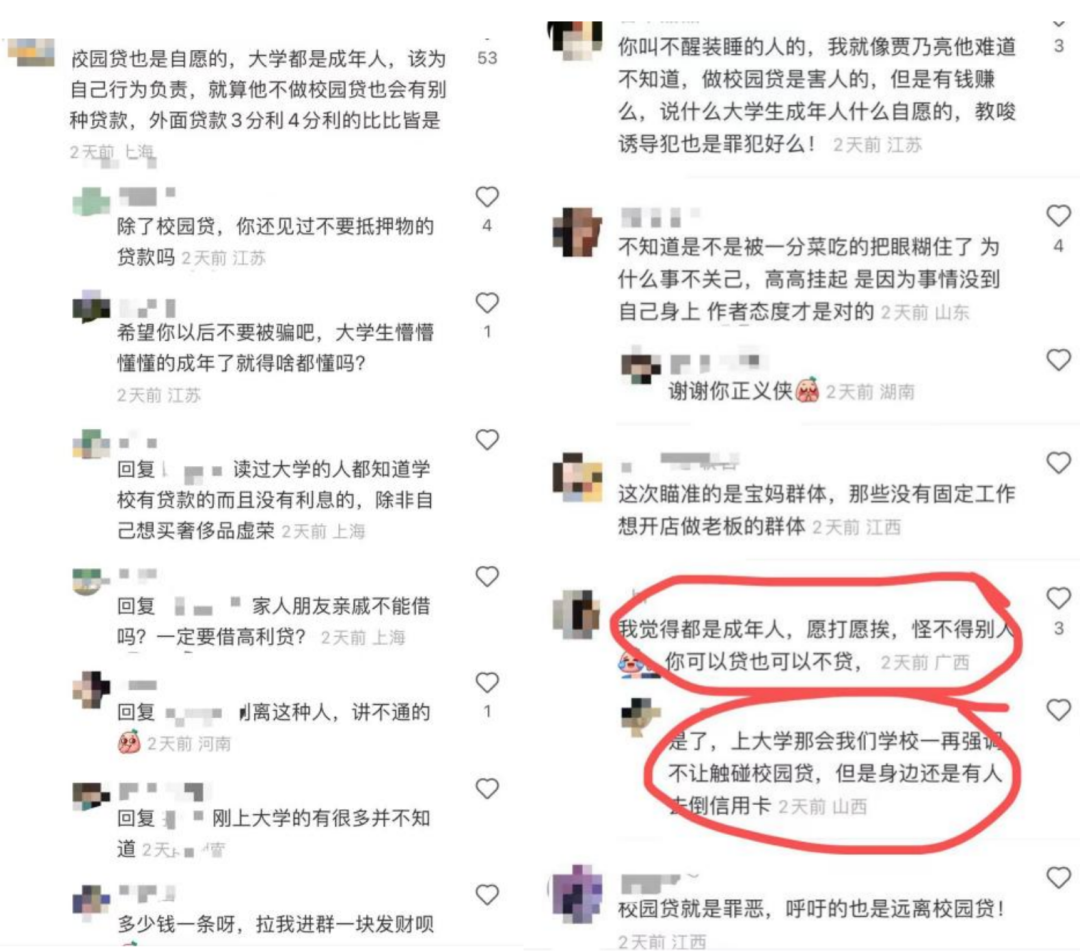
Task: Open avatar of 校园贷也是自愿的 commenter
Action: 31,52
